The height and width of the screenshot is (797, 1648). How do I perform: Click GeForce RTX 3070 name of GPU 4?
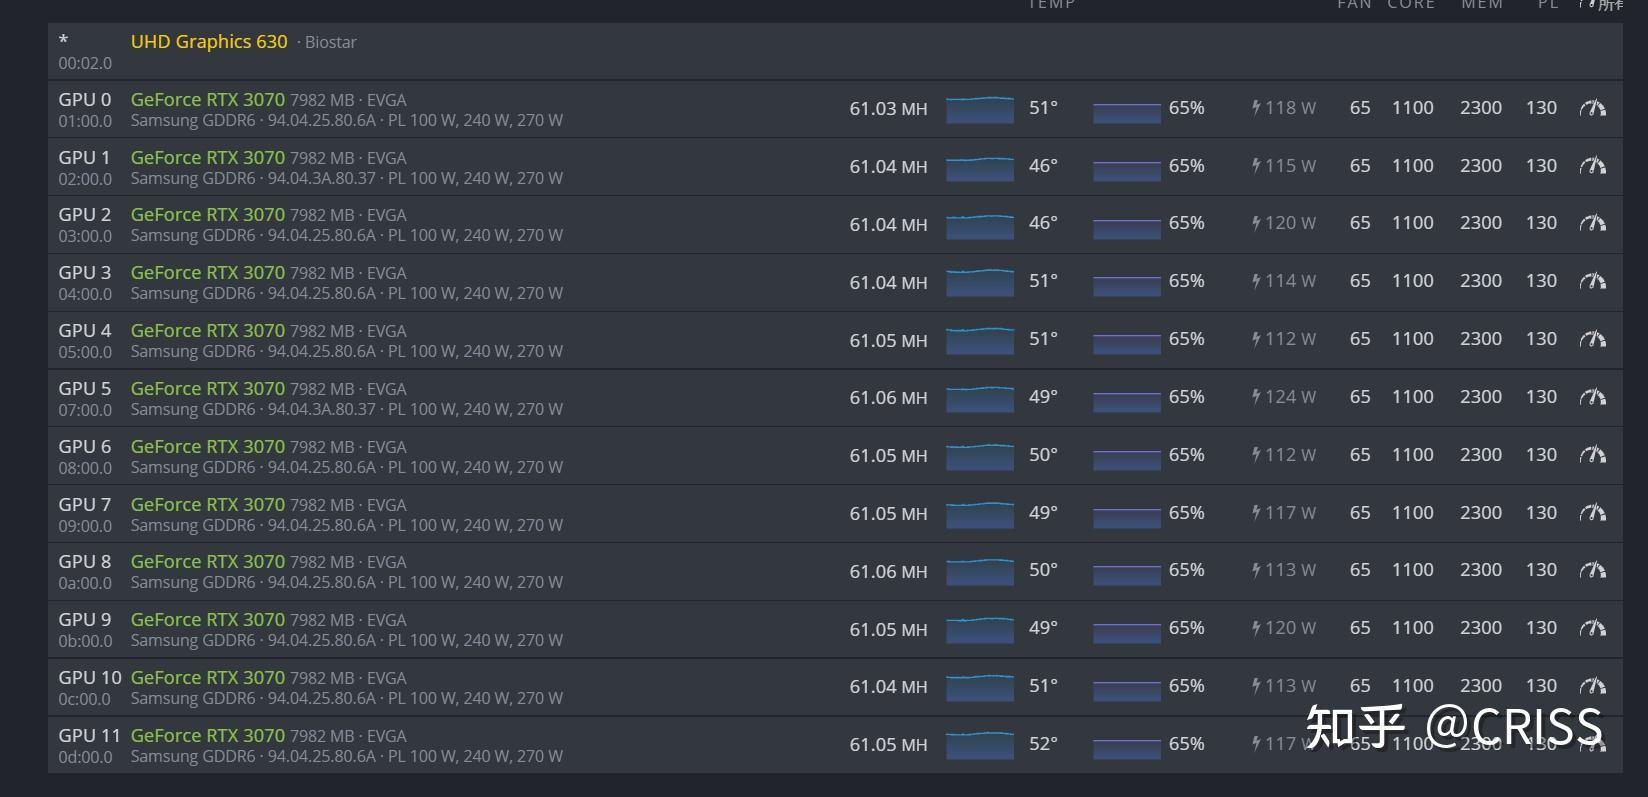[208, 331]
